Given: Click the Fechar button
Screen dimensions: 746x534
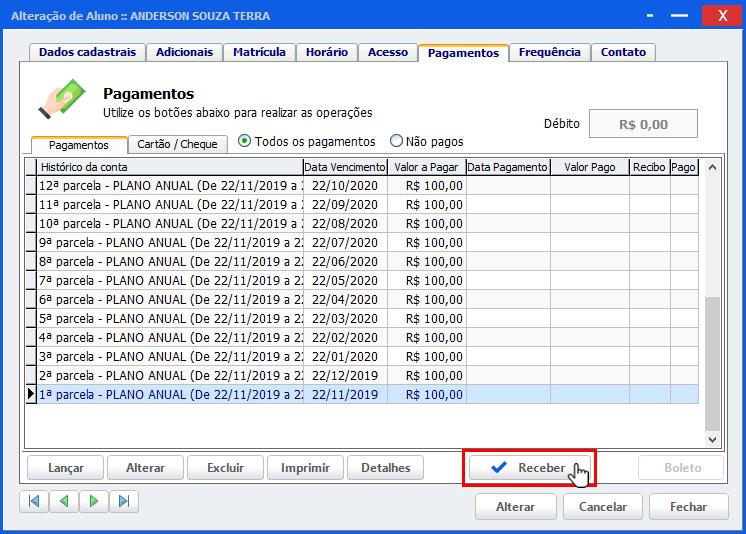Looking at the screenshot, I should click(x=688, y=507).
